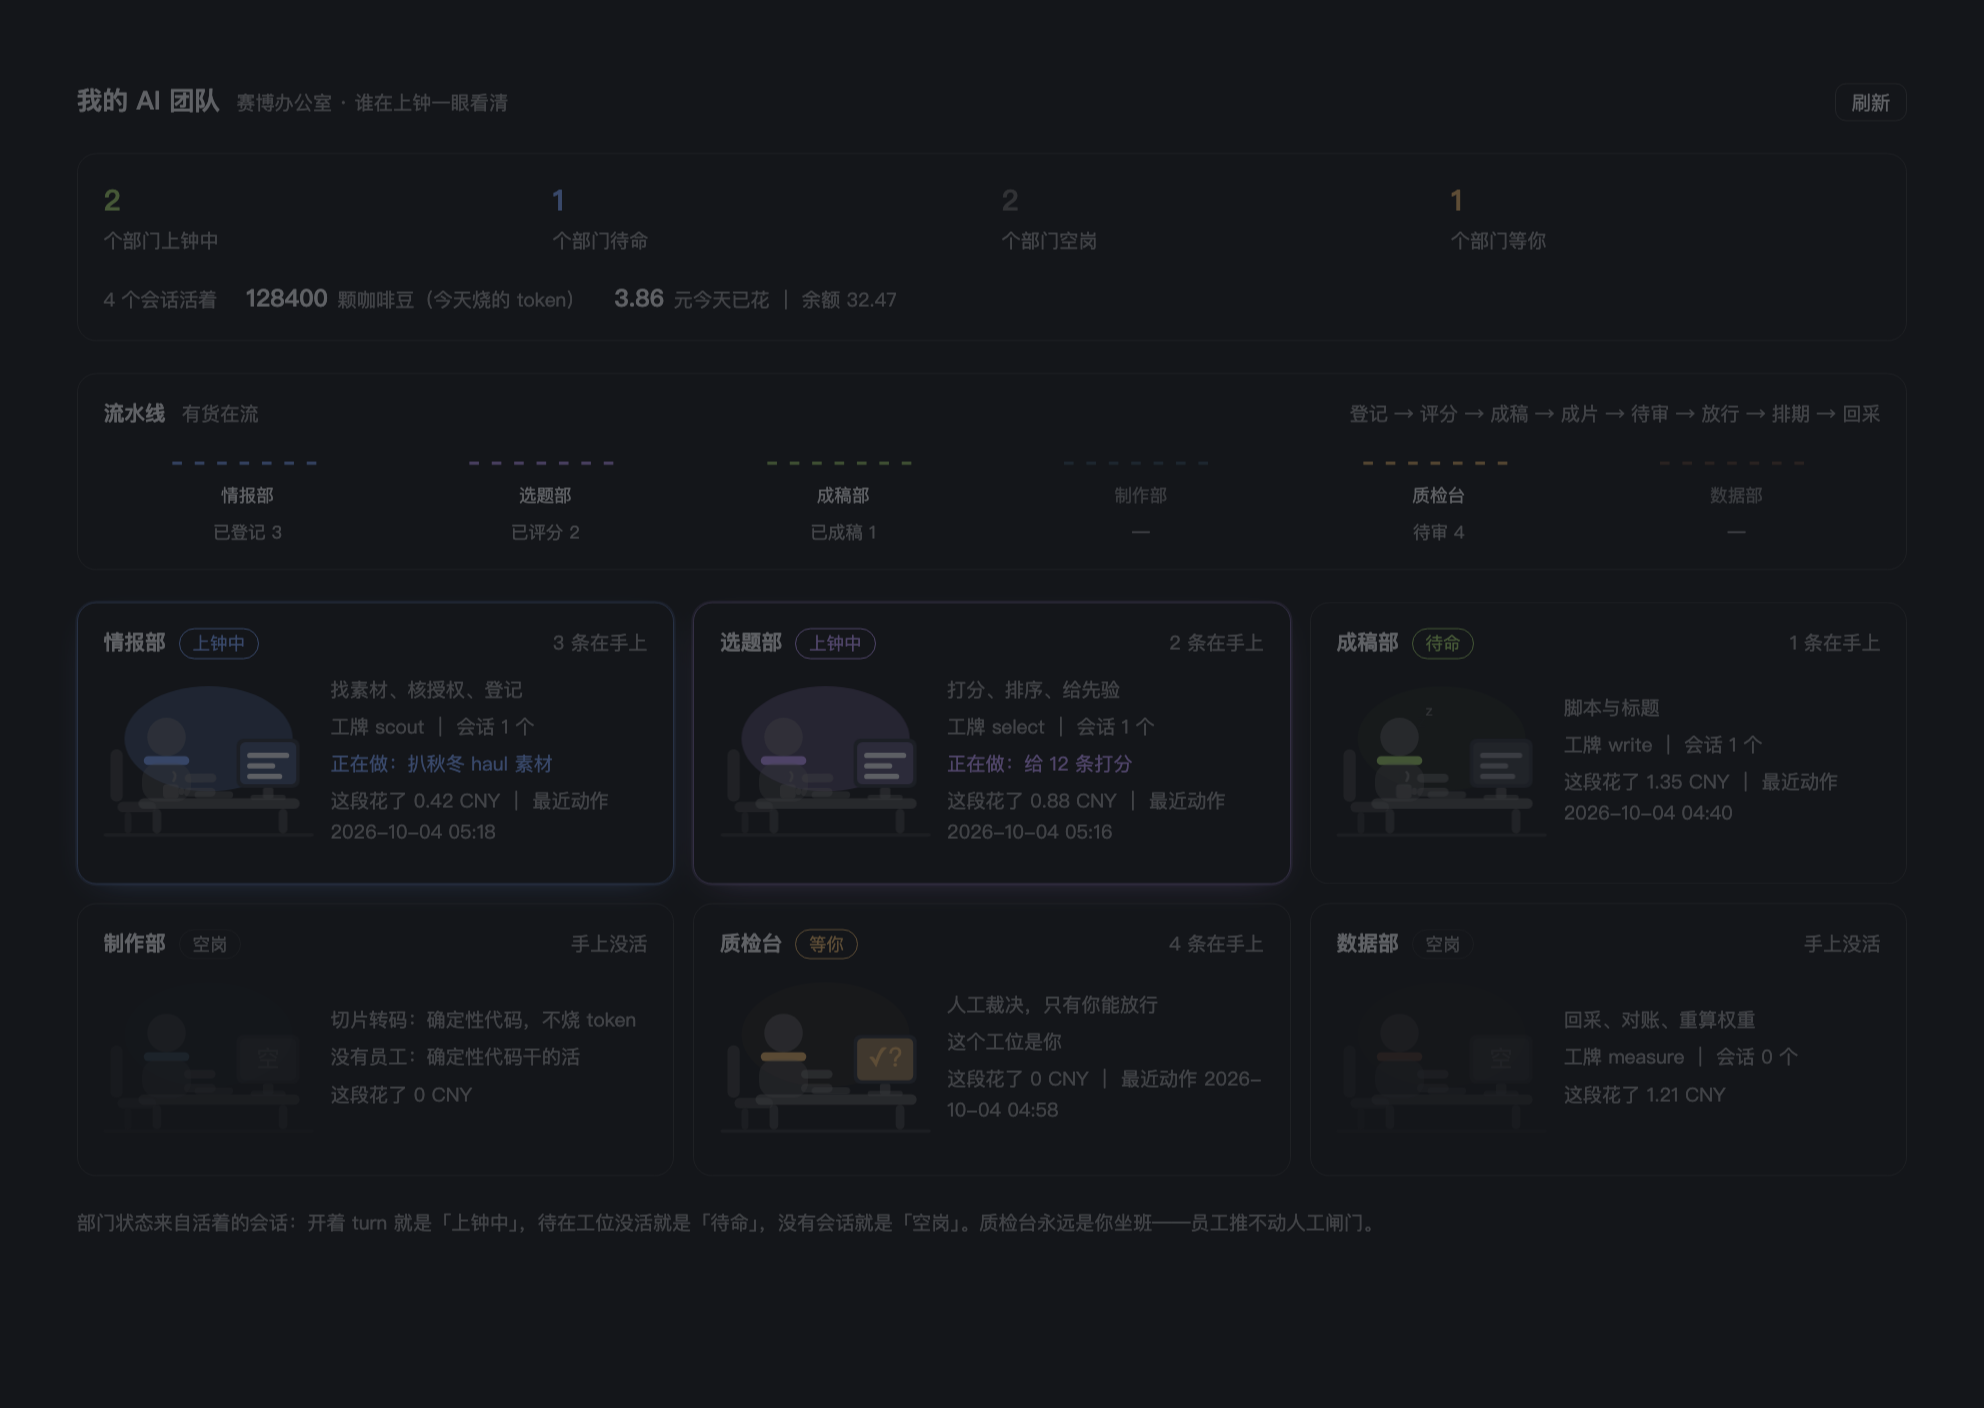Click the 2 个部门空岗 stat
Image resolution: width=1984 pixels, height=1408 pixels.
tap(1049, 218)
